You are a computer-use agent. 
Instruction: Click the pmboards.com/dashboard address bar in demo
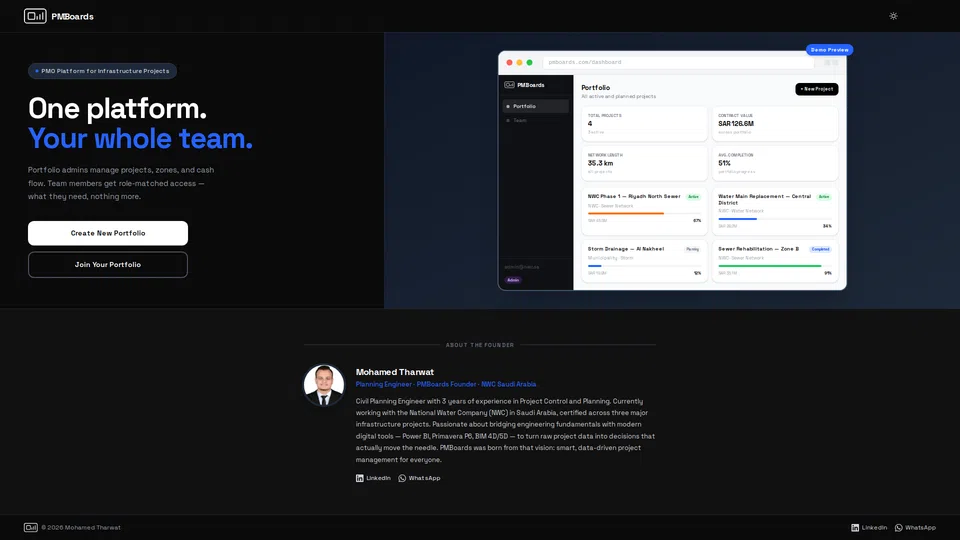click(x=678, y=62)
